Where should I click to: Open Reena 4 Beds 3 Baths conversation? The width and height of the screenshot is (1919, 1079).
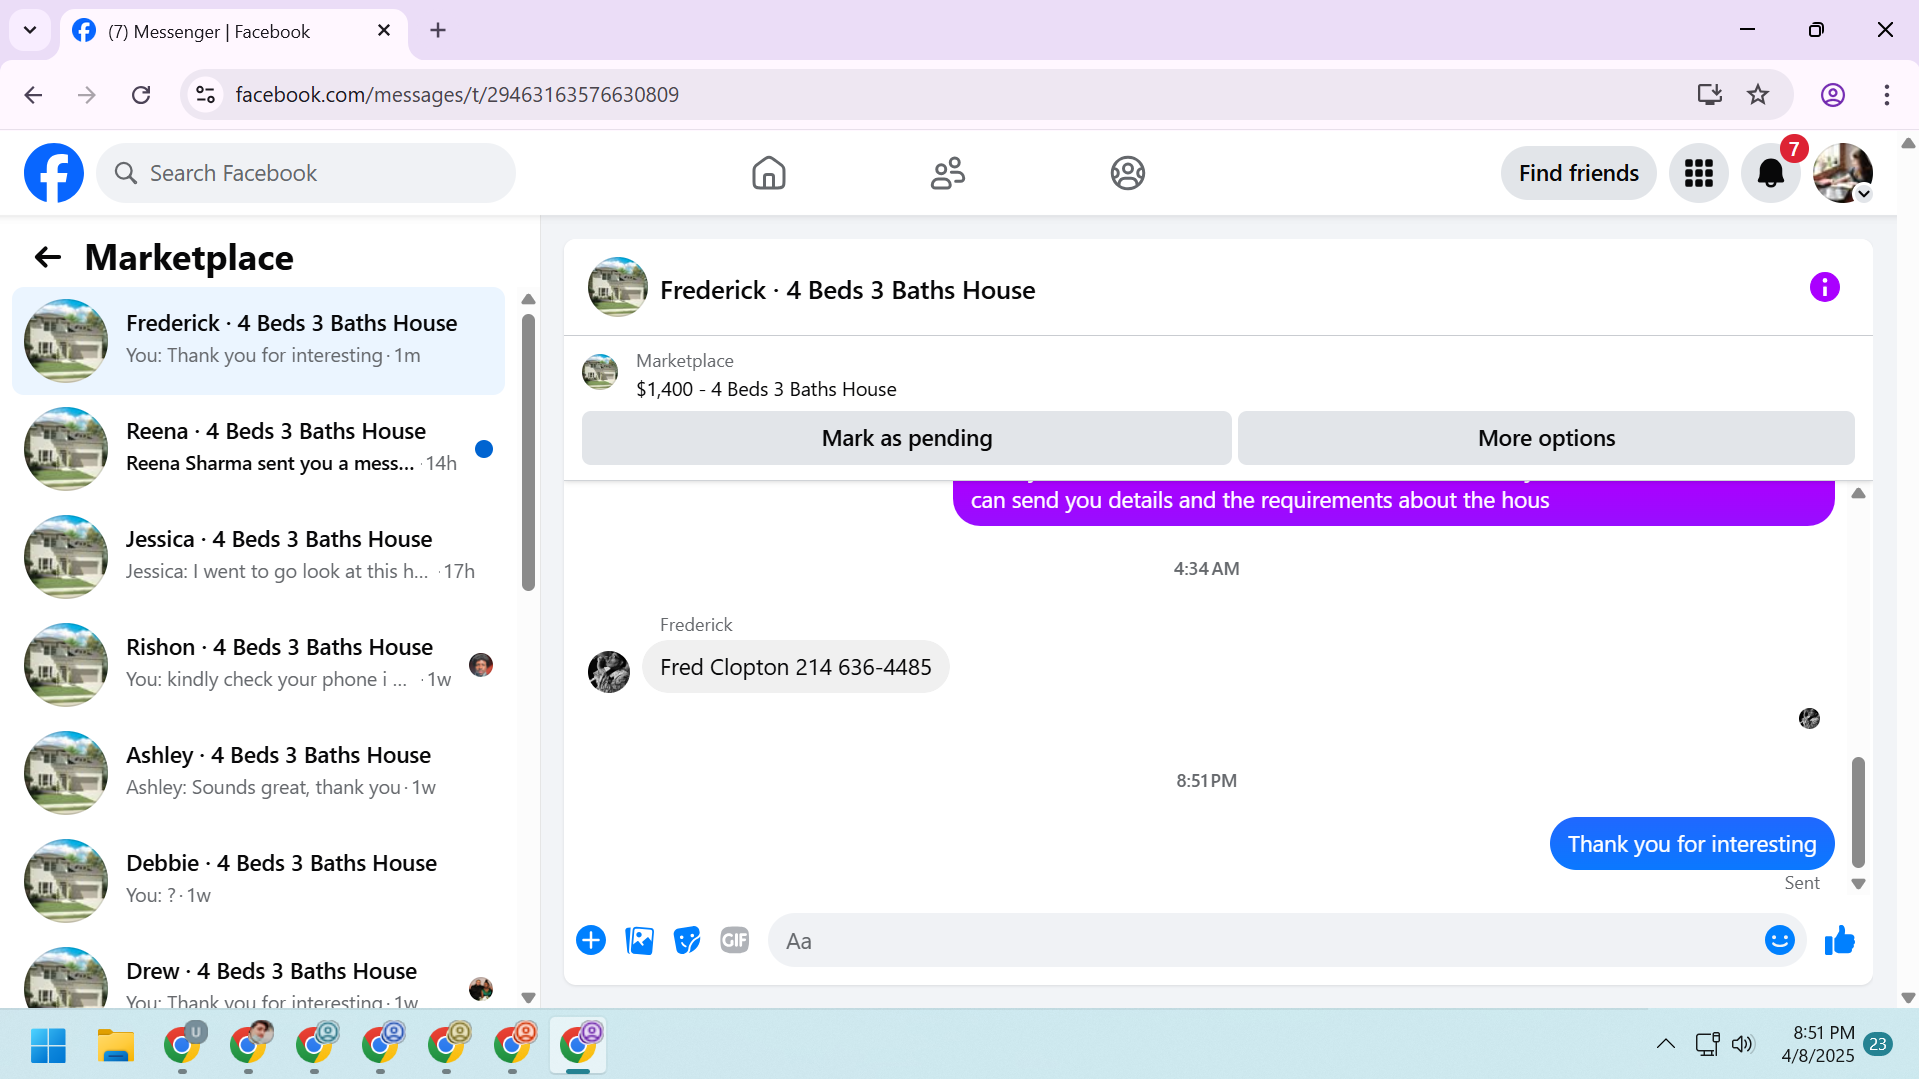coord(258,448)
